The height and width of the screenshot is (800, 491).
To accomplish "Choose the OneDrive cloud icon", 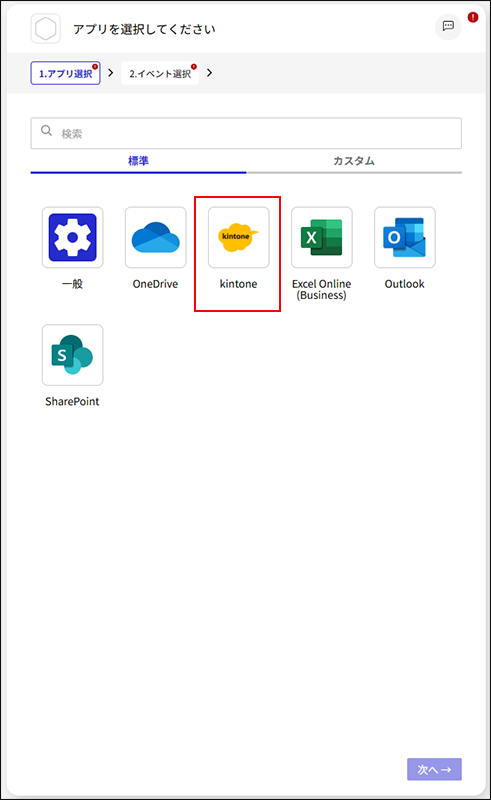I will [156, 237].
